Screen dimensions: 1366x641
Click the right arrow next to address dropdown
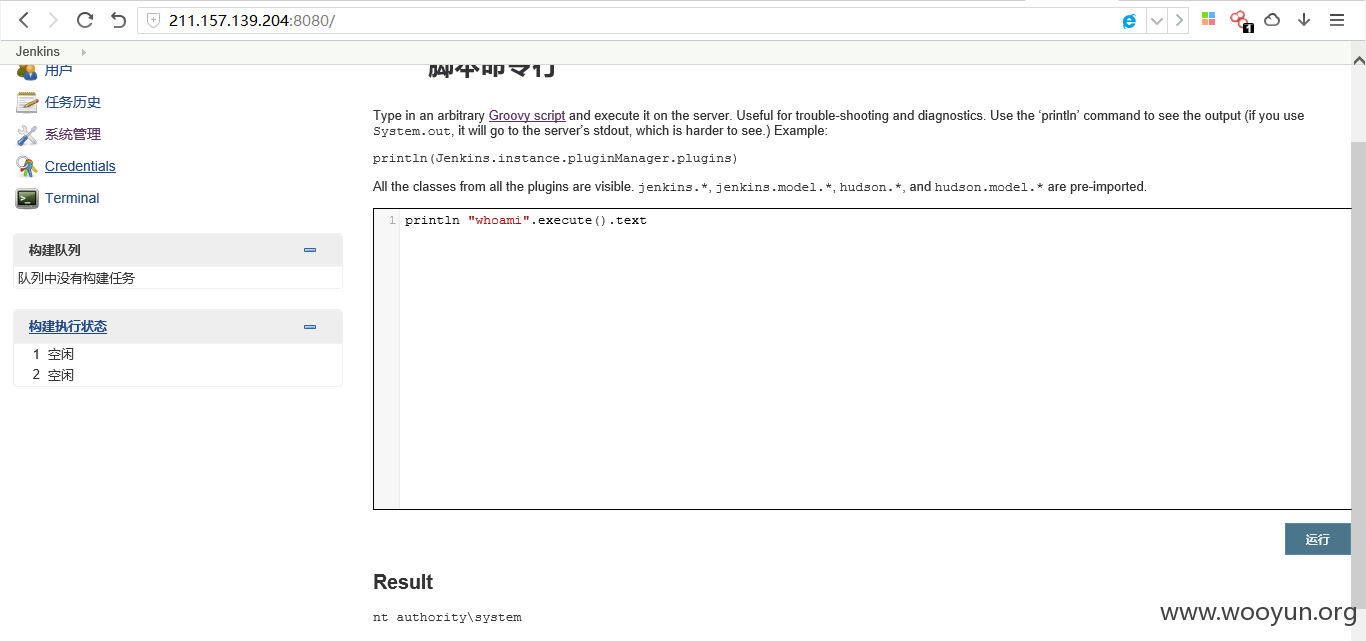(1178, 20)
